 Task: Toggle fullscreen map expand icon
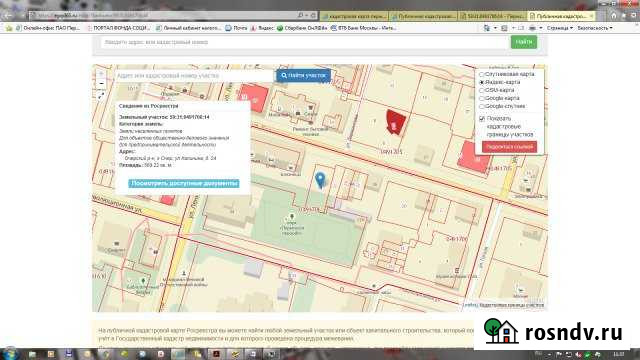coord(101,96)
